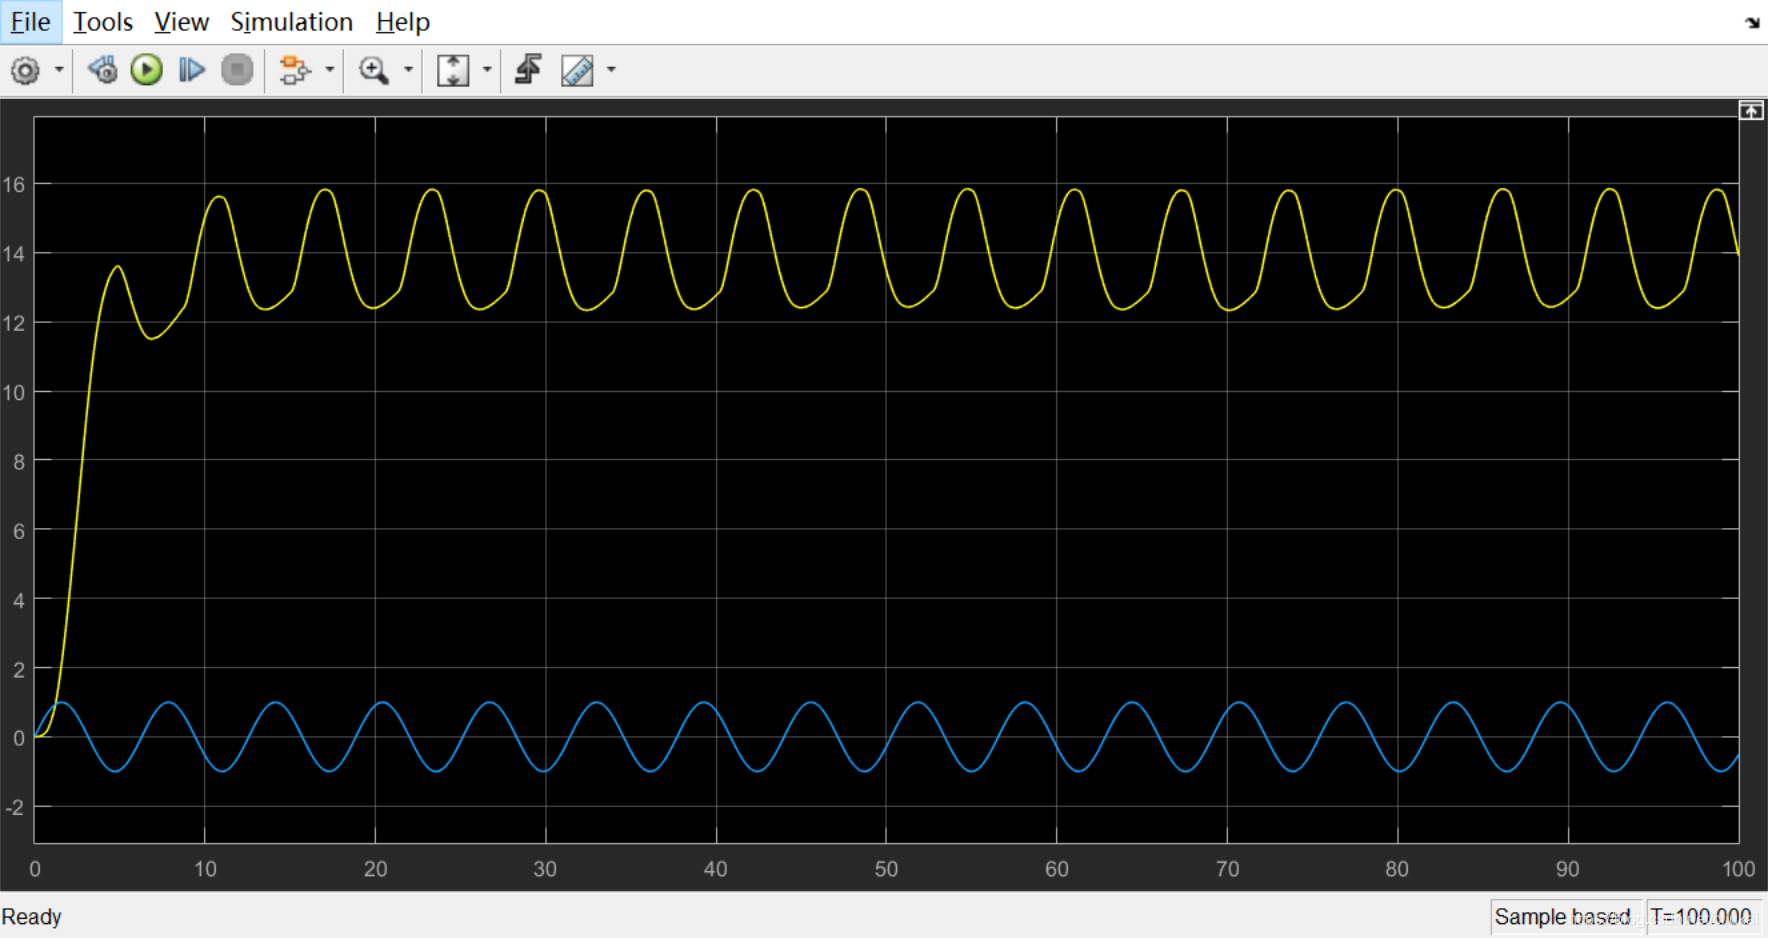Open the View menu

coord(181,22)
